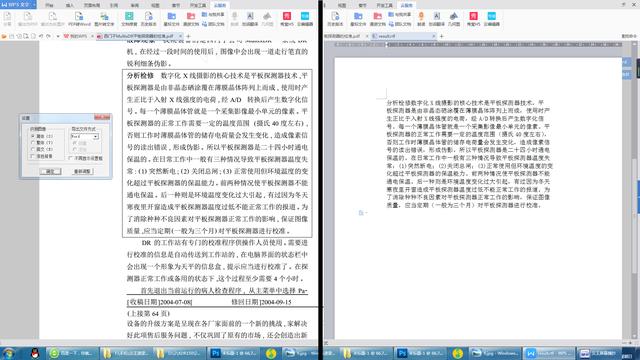Click the 重新调整 button in settings dialog
The height and width of the screenshot is (360, 640).
pyautogui.click(x=82, y=171)
